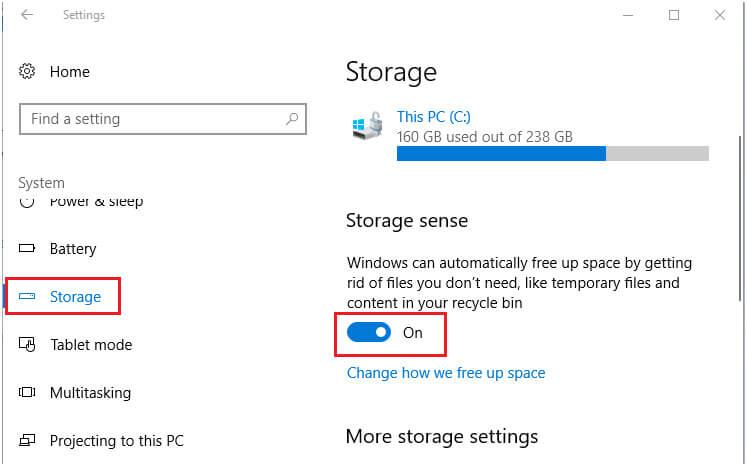Click the This PC (C:) drive icon

coord(367,127)
